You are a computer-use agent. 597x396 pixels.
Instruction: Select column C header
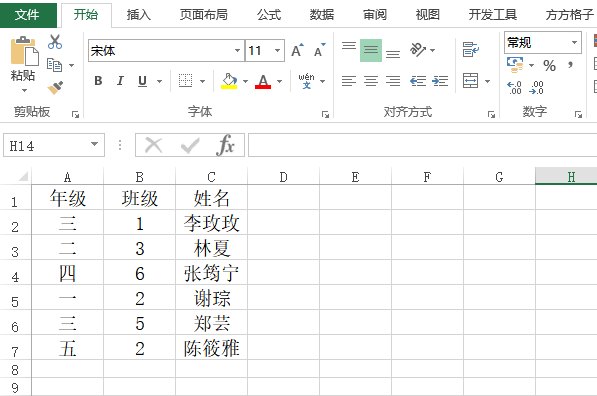[x=211, y=177]
